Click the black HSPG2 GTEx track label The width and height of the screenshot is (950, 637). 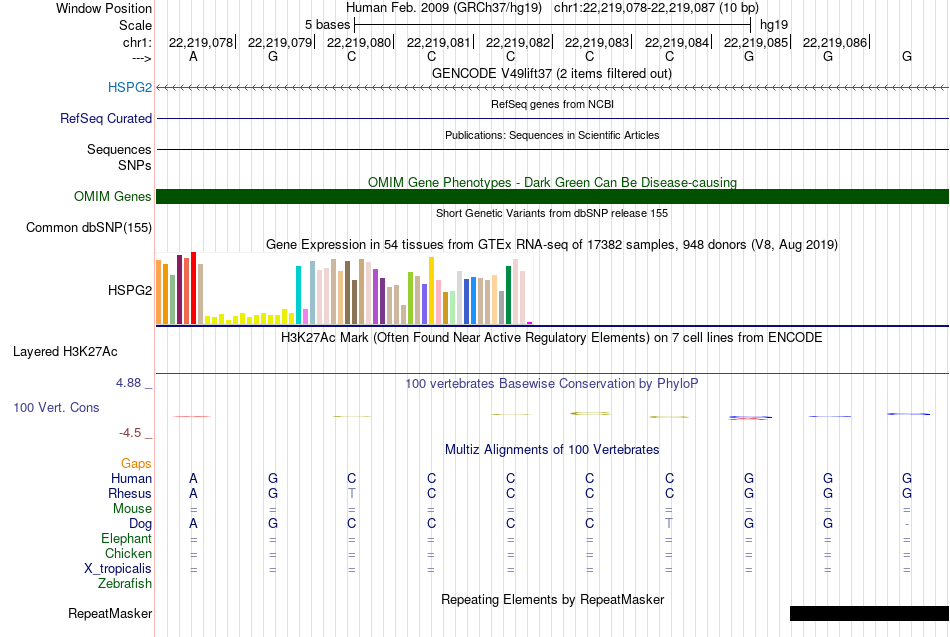pyautogui.click(x=130, y=290)
